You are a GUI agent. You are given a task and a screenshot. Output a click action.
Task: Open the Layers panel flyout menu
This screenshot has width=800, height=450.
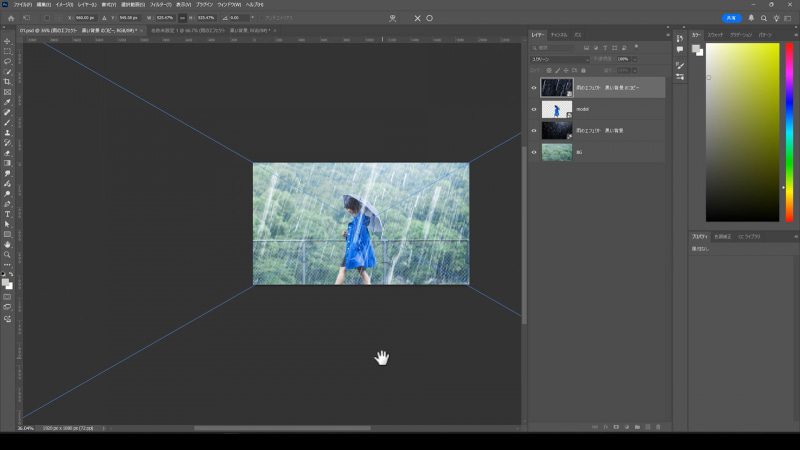[667, 35]
